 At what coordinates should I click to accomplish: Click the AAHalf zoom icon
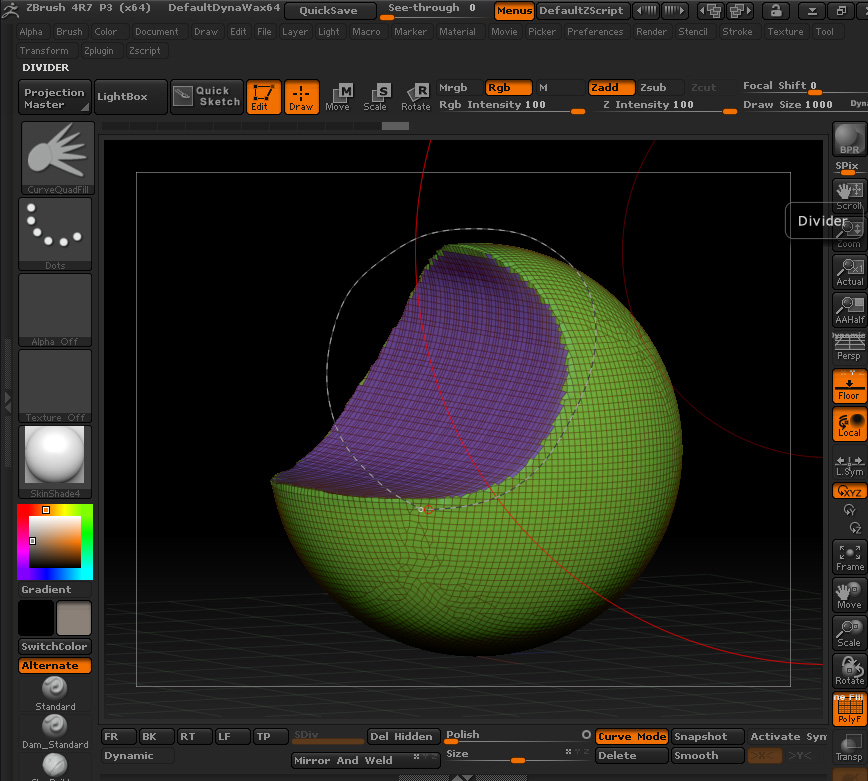(x=849, y=310)
